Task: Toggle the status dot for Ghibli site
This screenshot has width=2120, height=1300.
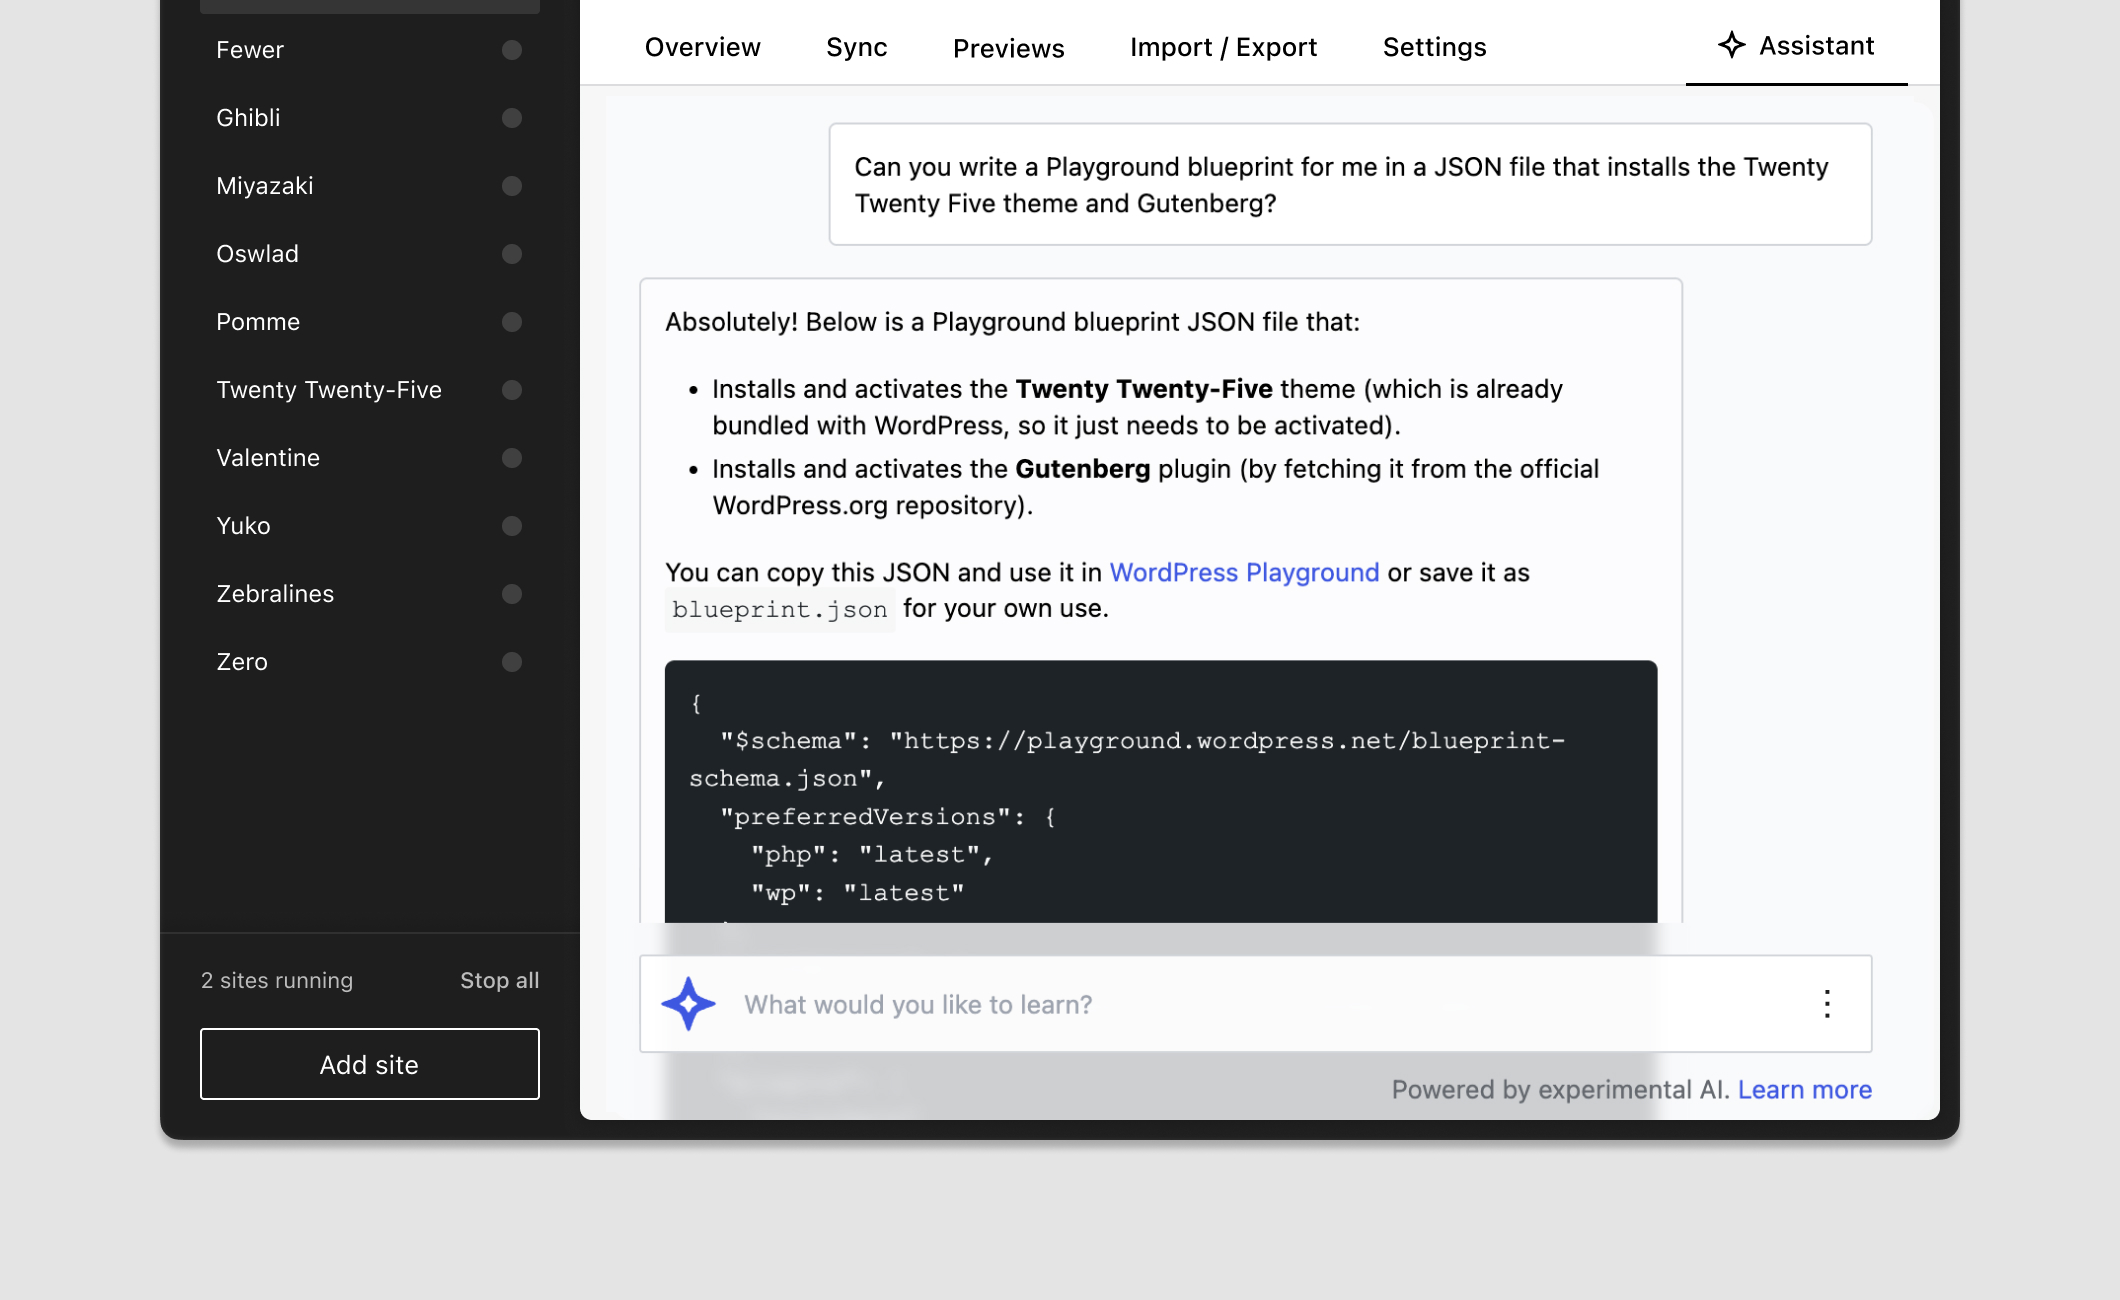Action: [512, 118]
